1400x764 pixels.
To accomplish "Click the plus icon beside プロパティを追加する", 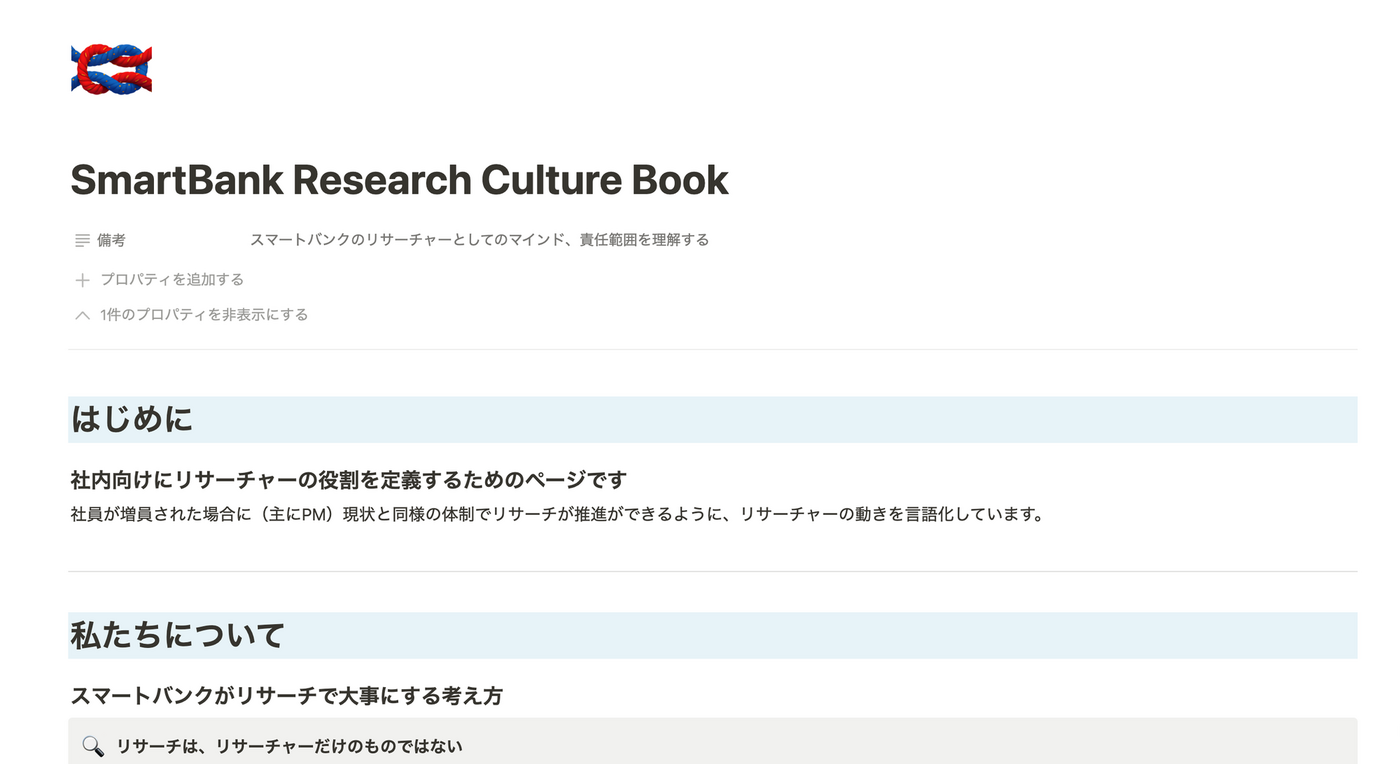I will click(83, 280).
